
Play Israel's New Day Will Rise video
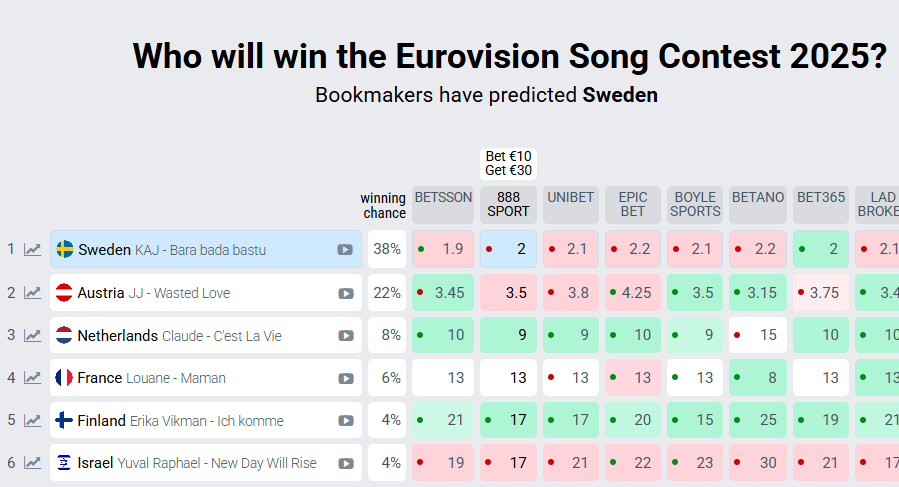345,463
